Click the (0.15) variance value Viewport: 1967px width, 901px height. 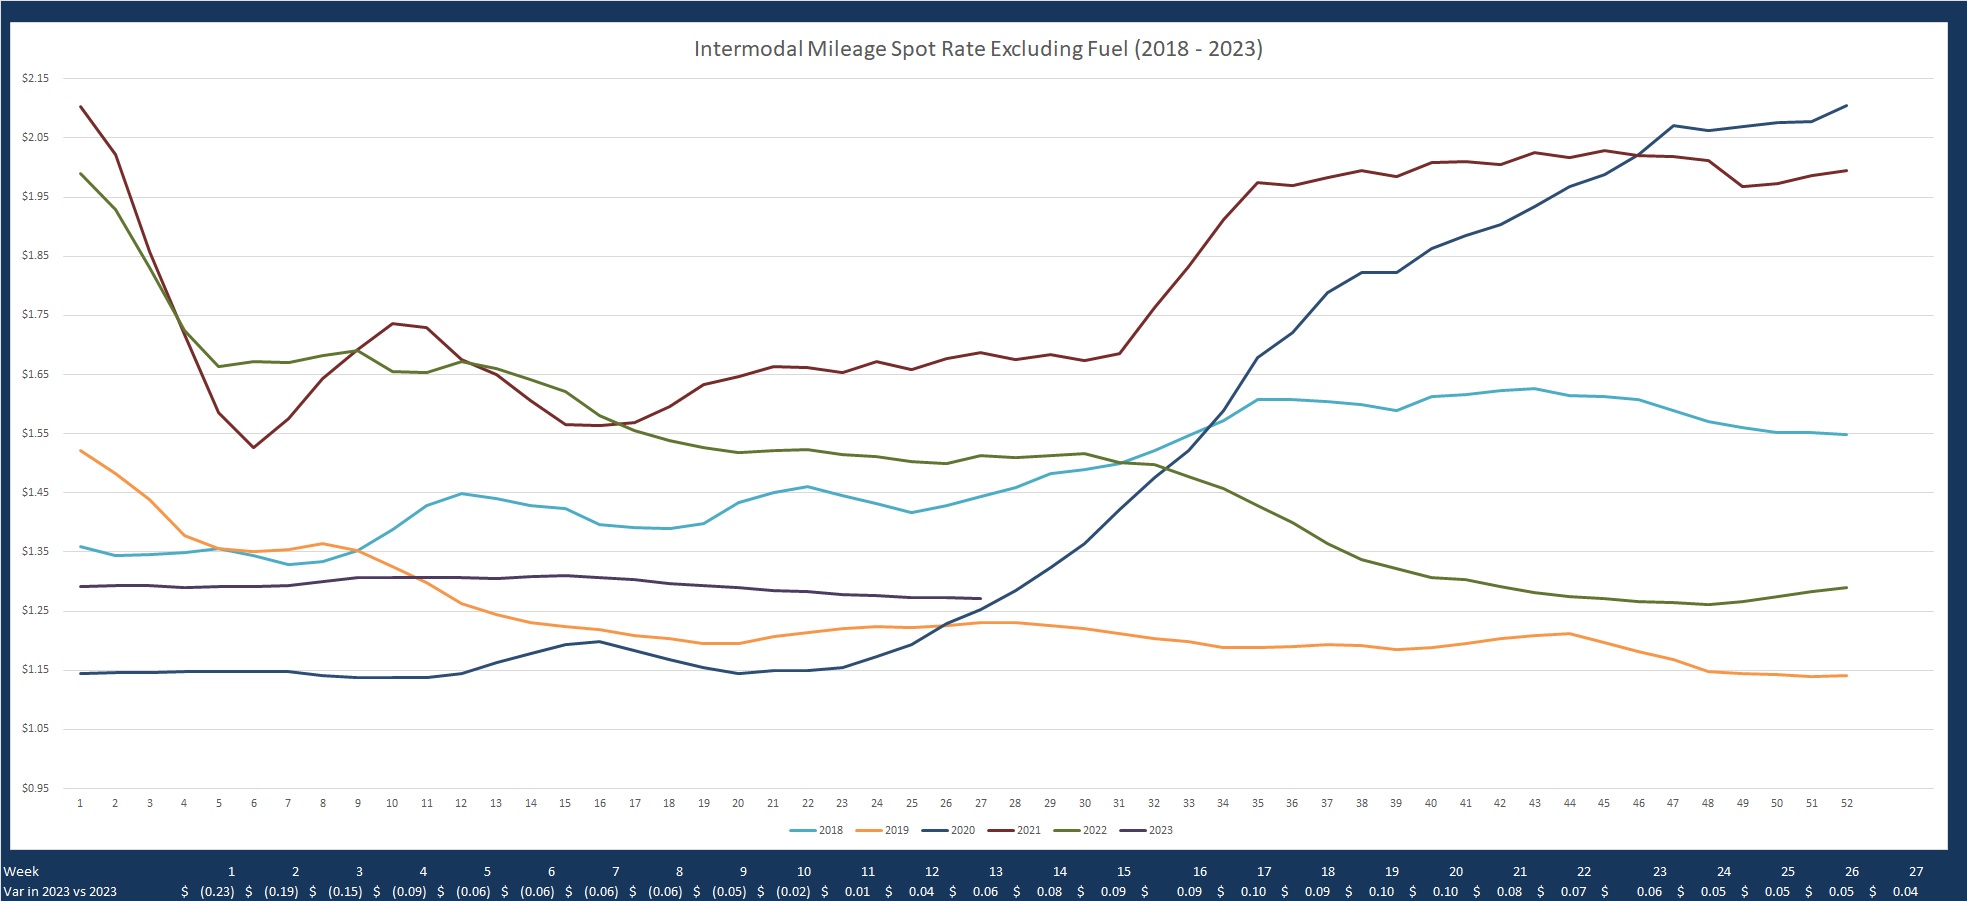[x=345, y=891]
